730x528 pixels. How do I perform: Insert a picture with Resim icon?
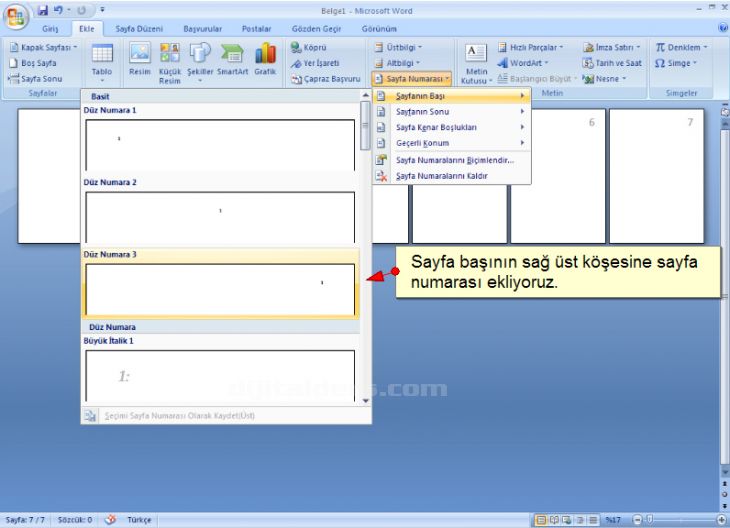pos(140,60)
